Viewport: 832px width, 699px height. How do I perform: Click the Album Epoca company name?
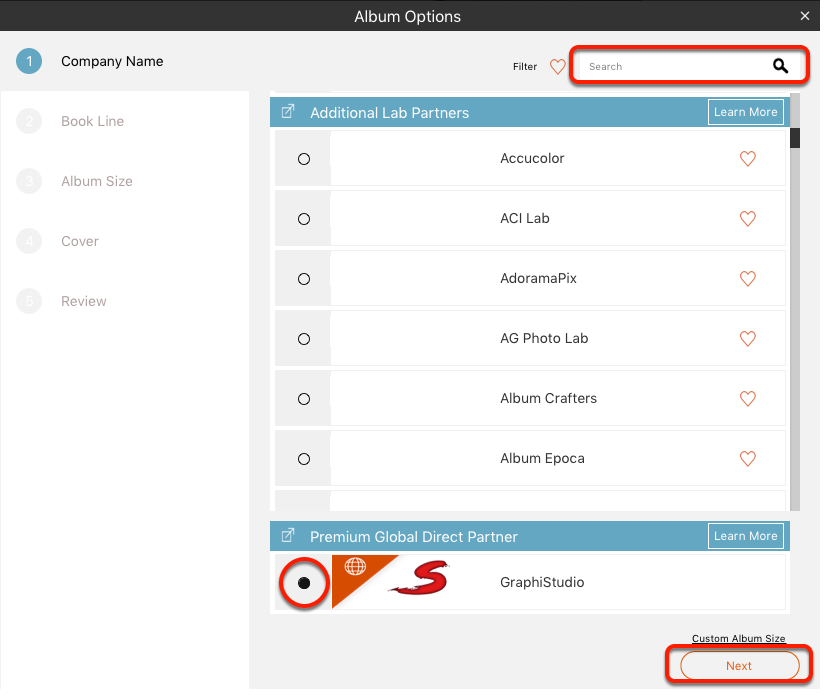[x=542, y=458]
